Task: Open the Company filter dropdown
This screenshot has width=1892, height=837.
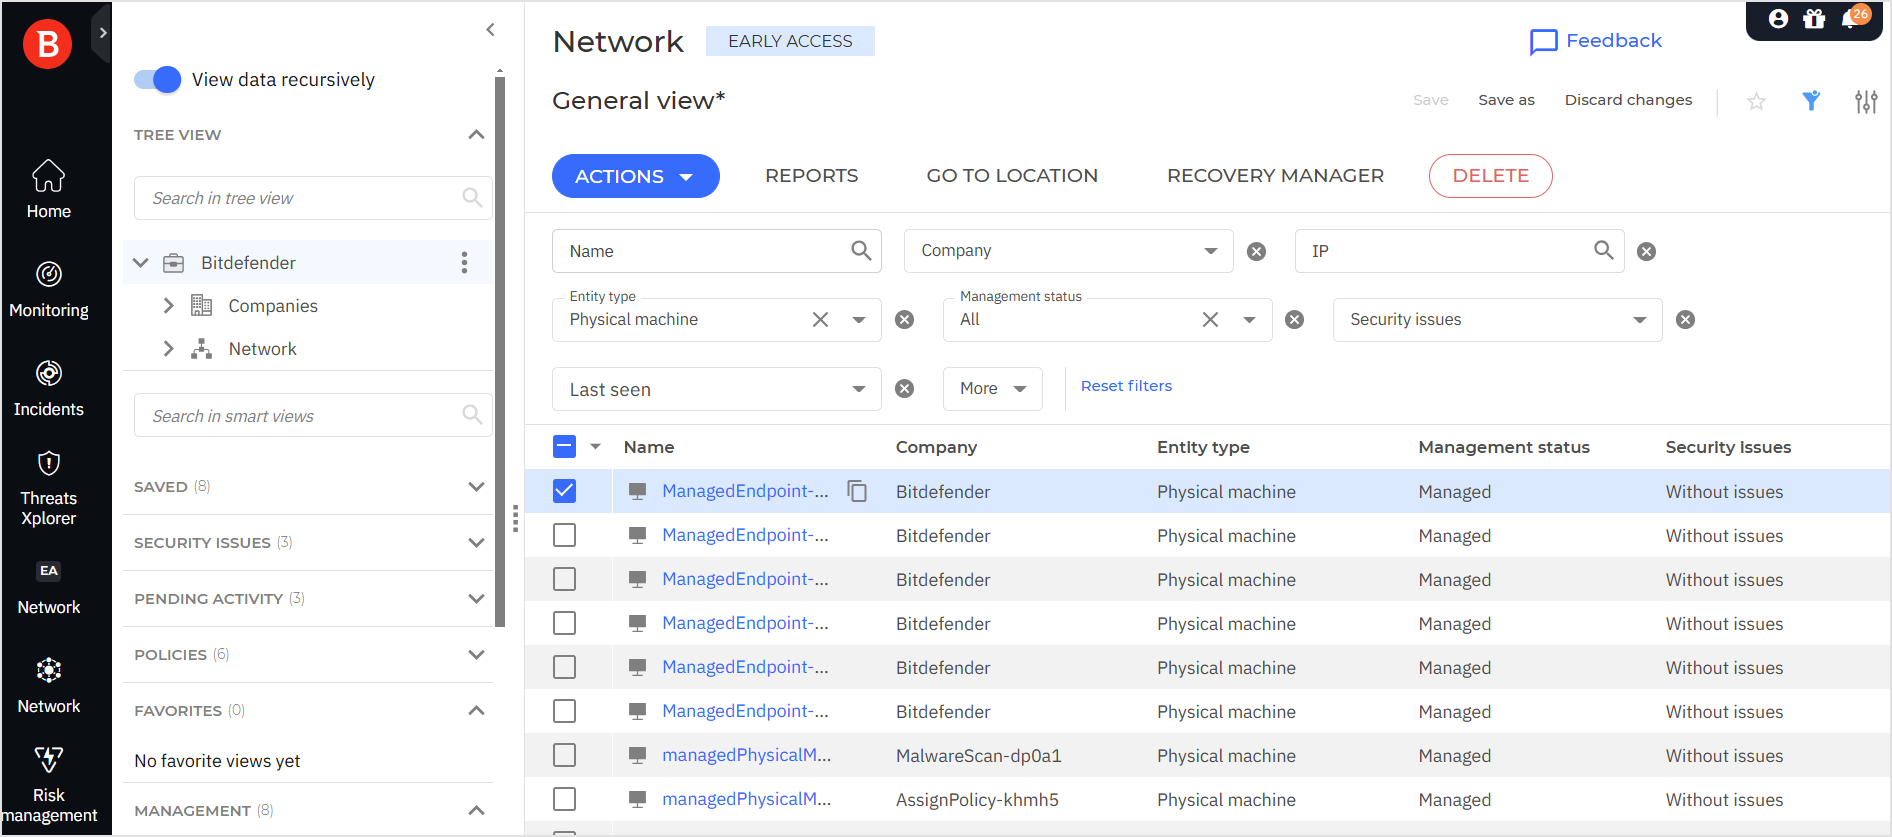Action: tap(1068, 251)
